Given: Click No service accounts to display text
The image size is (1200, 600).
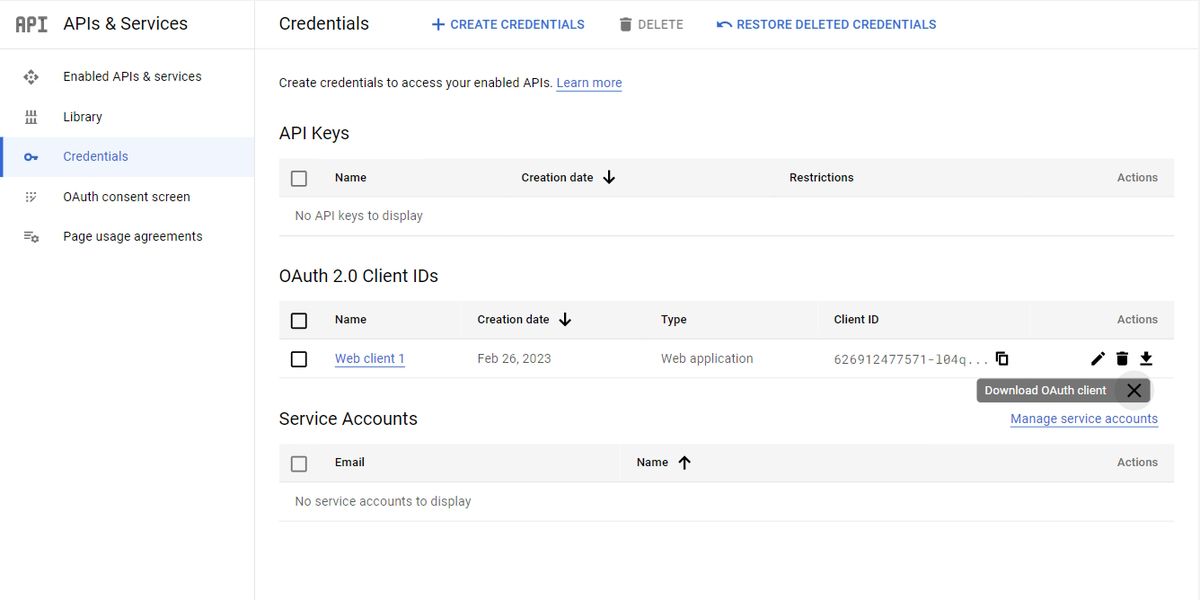Looking at the screenshot, I should click(383, 502).
